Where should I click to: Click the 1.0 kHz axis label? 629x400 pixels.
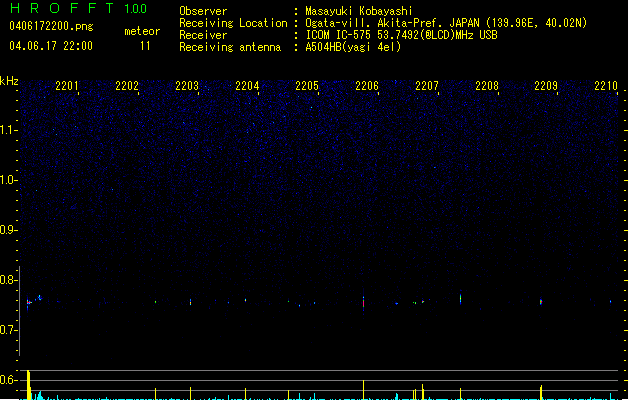pyautogui.click(x=8, y=180)
